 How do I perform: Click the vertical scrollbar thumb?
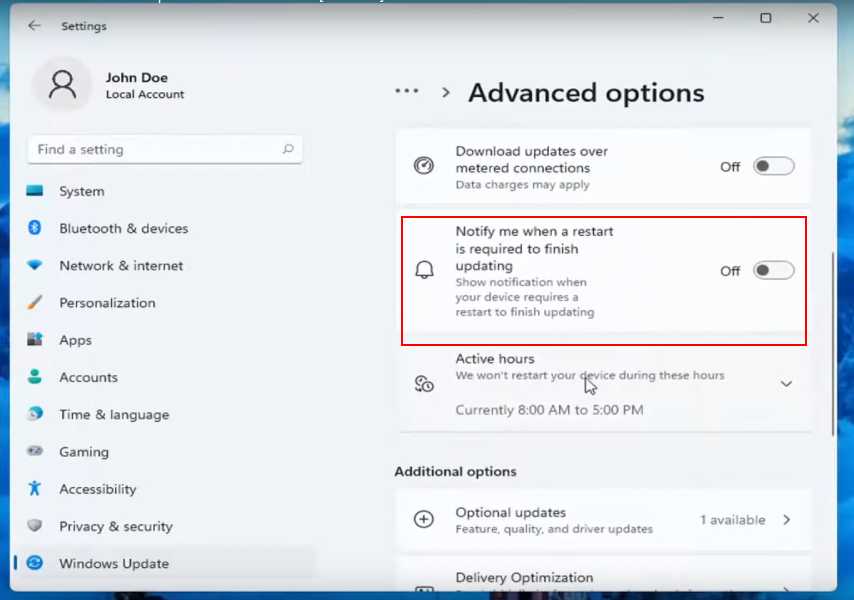click(x=833, y=343)
